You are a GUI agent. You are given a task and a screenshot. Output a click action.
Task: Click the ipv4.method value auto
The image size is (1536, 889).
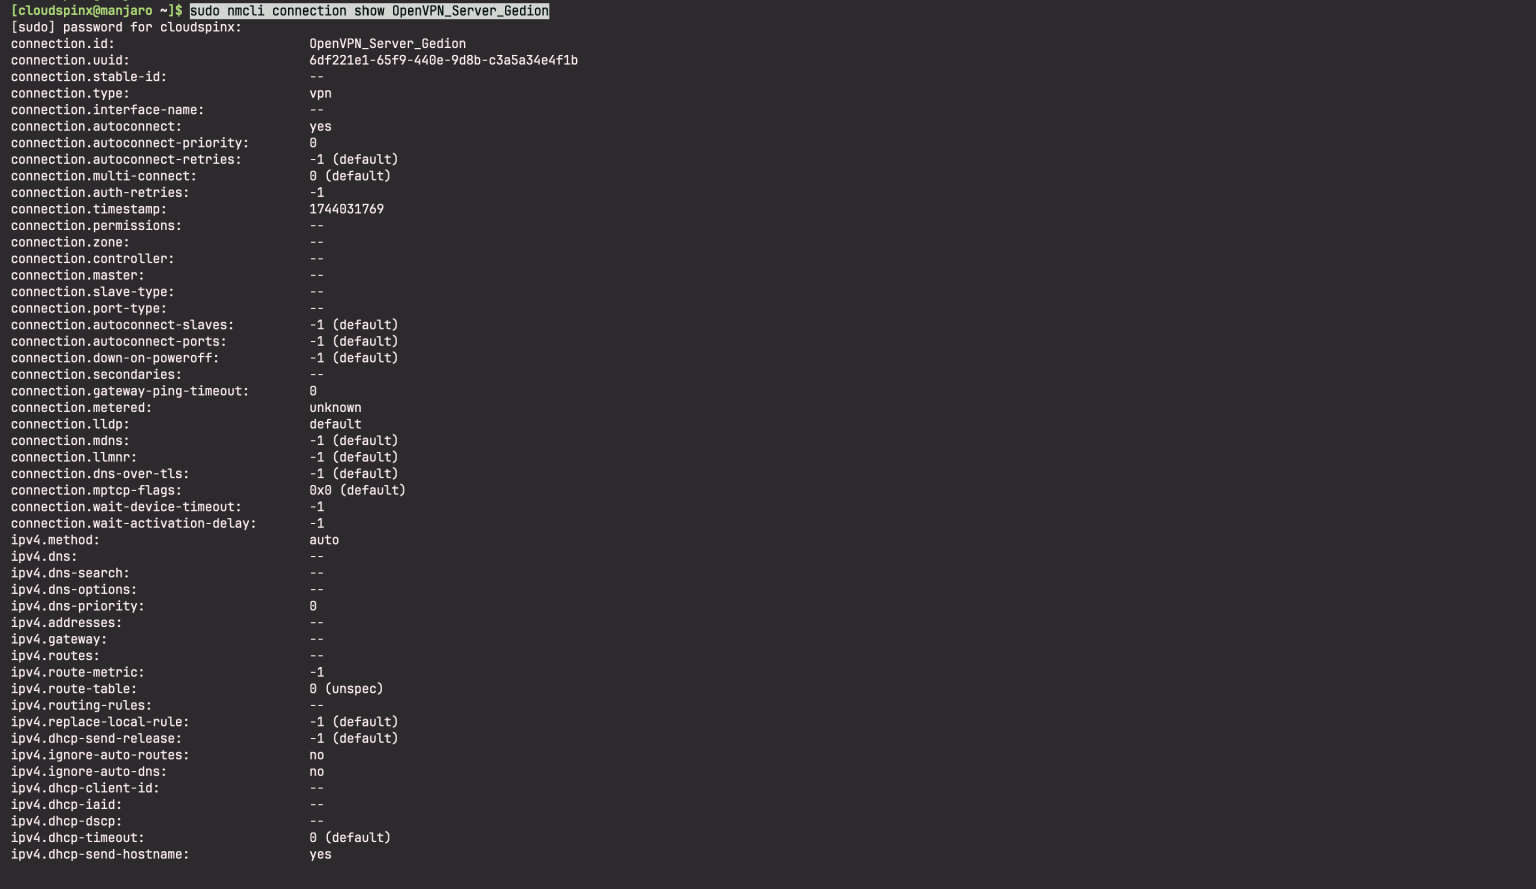click(x=324, y=539)
